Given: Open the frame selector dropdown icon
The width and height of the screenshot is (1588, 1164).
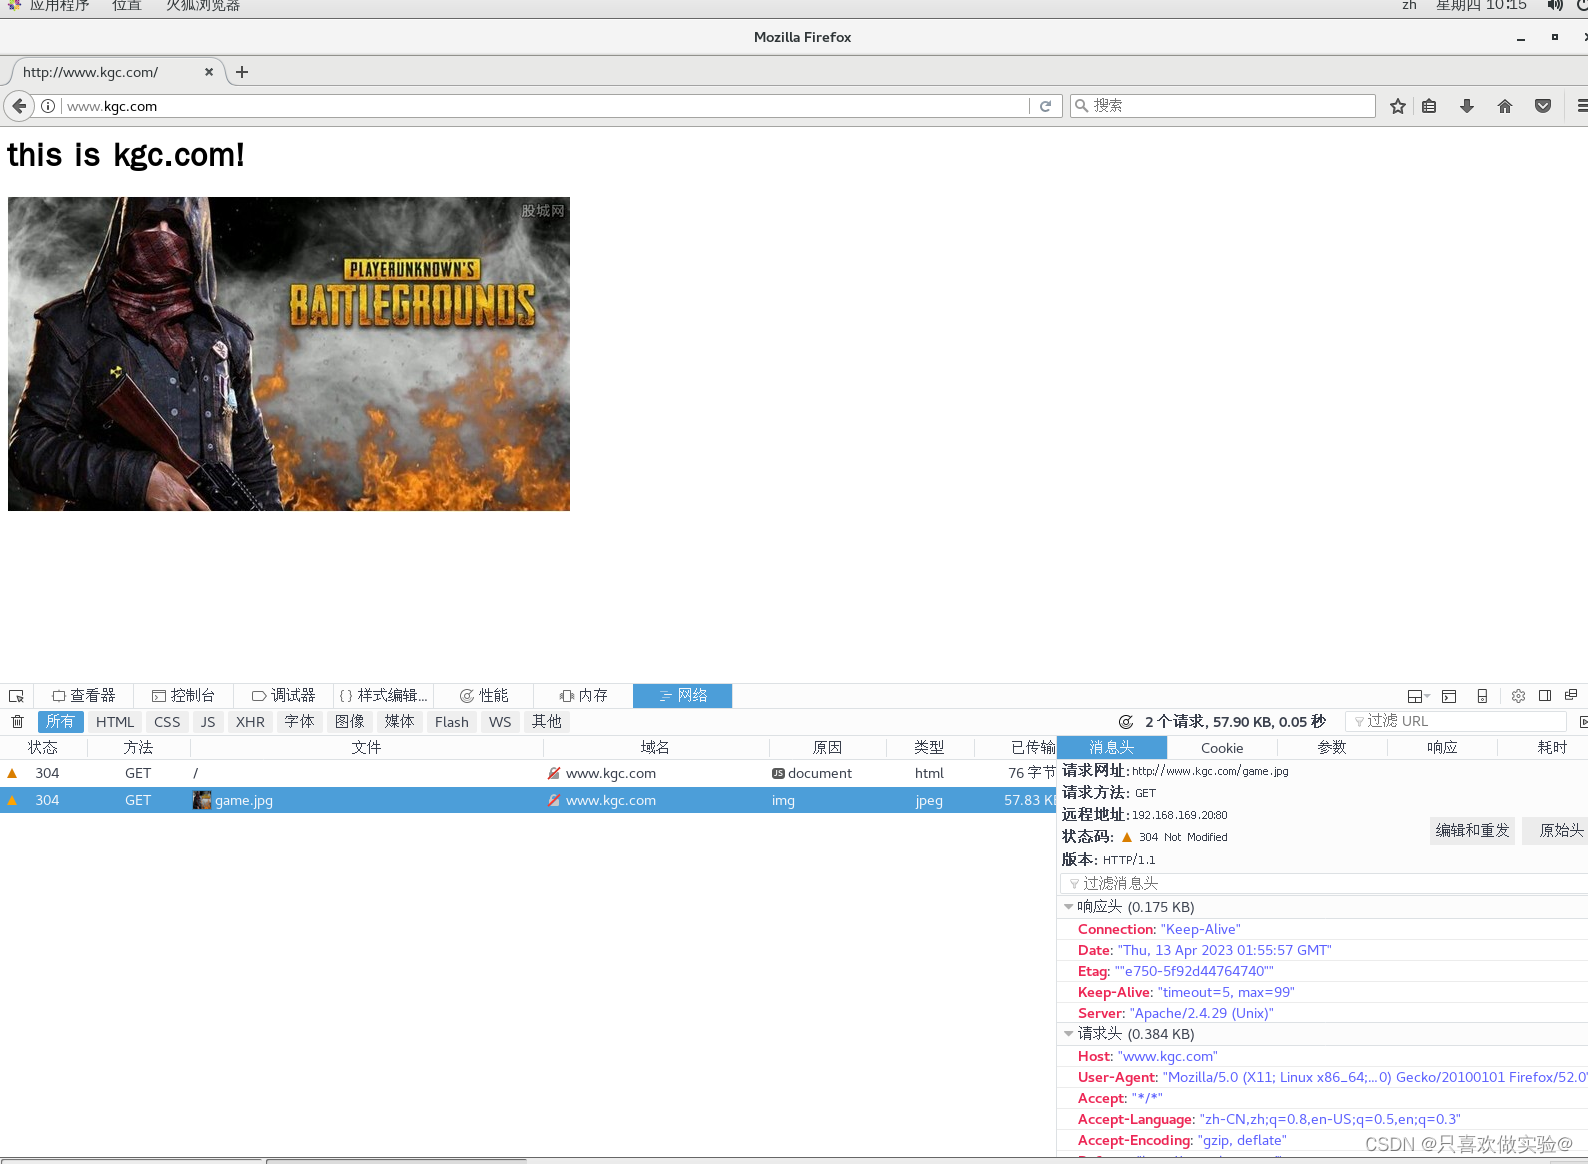Looking at the screenshot, I should 1418,696.
